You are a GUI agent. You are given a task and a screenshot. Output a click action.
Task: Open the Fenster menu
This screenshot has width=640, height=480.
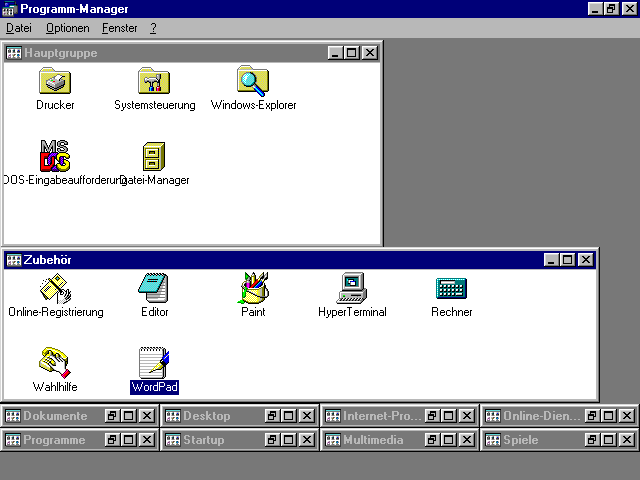(x=120, y=28)
